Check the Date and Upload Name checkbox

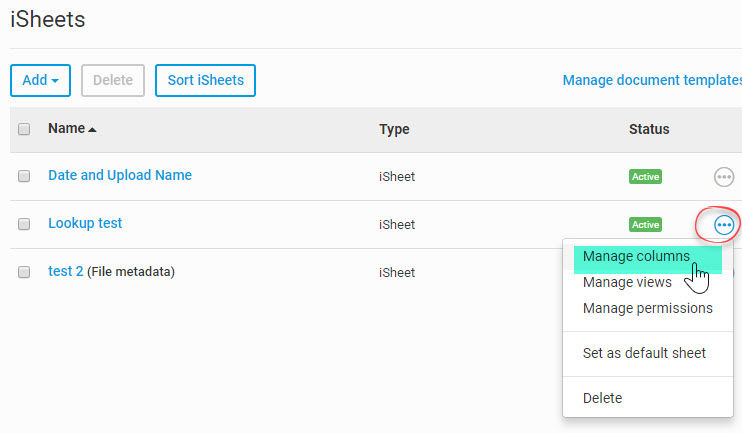[24, 176]
